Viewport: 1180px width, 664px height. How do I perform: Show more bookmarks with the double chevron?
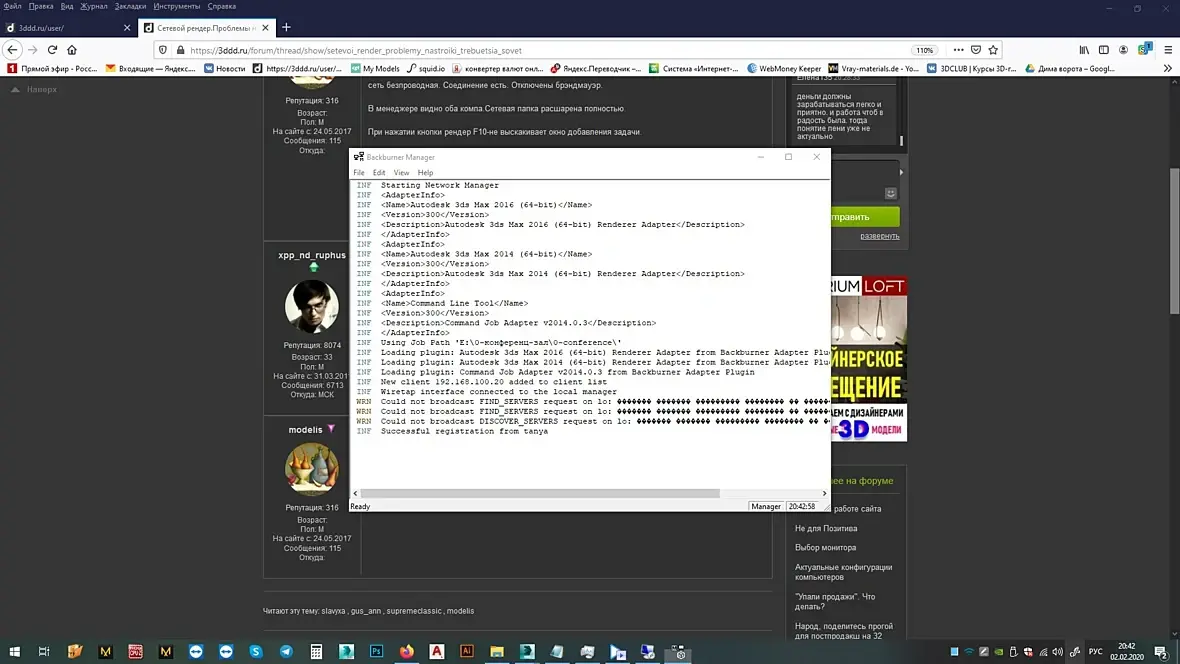[1168, 69]
